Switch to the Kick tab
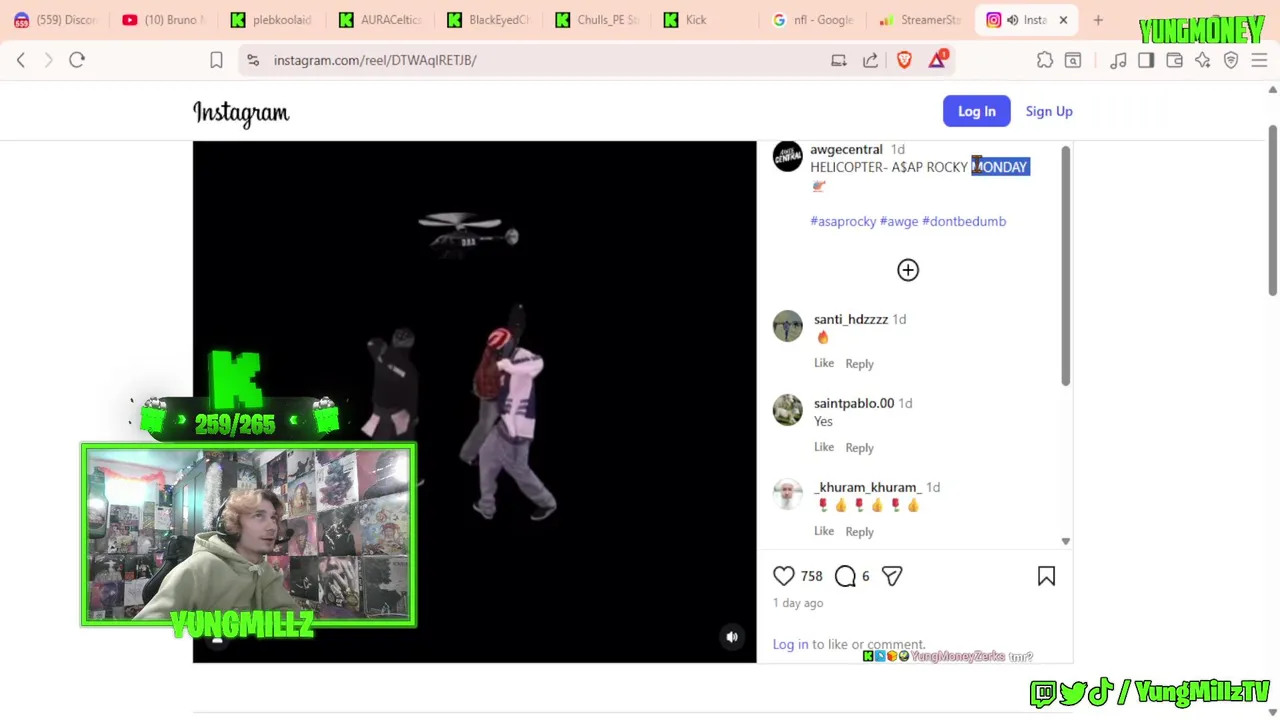Screen dimensions: 1280x720 704,20
